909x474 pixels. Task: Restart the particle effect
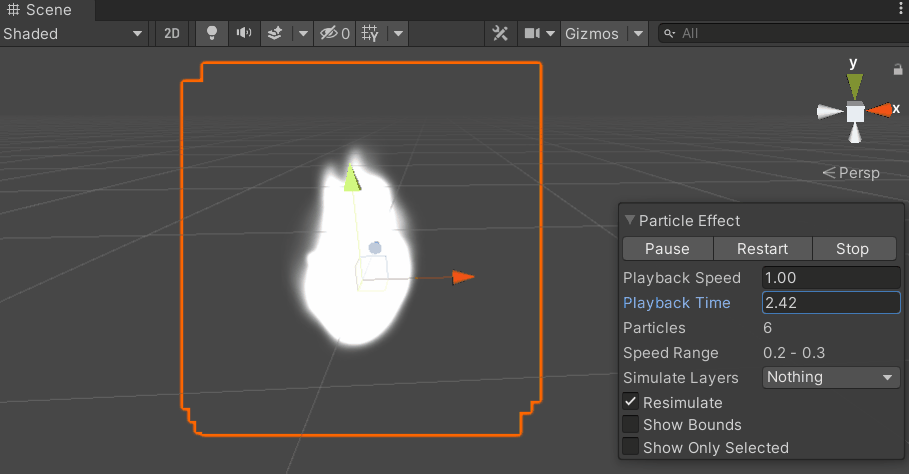[762, 249]
